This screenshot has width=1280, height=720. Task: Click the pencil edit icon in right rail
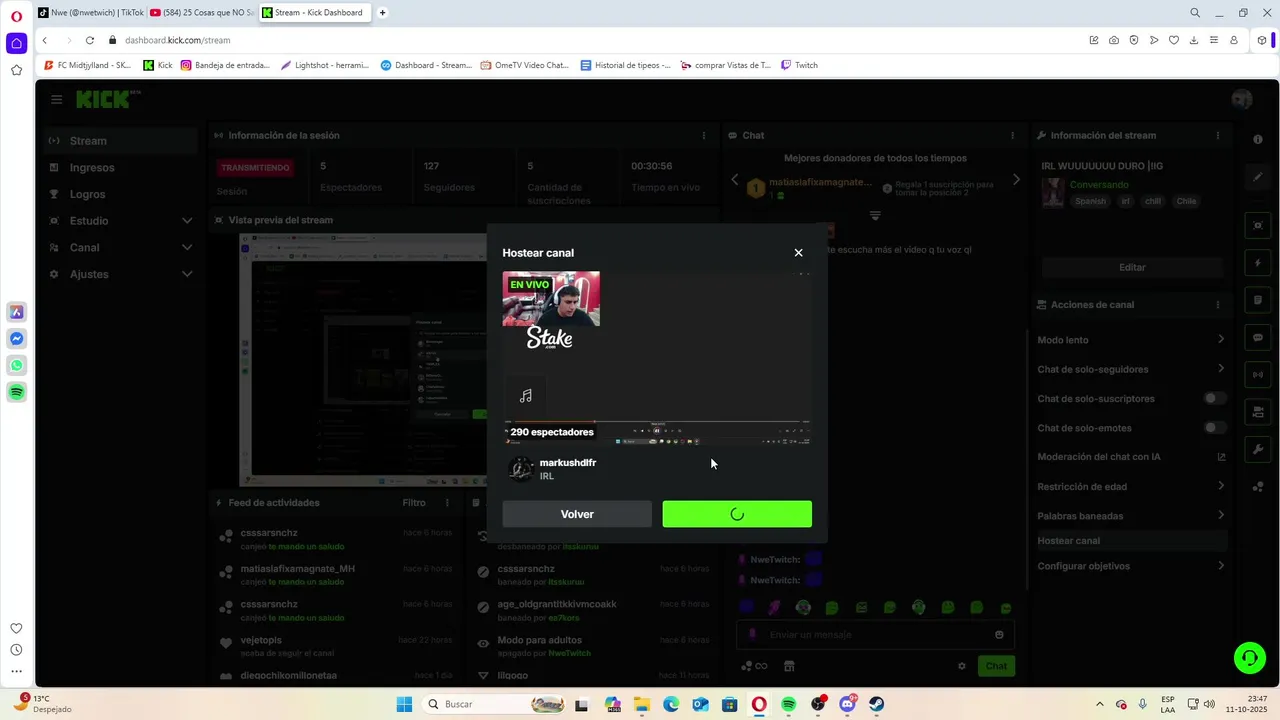[1258, 177]
